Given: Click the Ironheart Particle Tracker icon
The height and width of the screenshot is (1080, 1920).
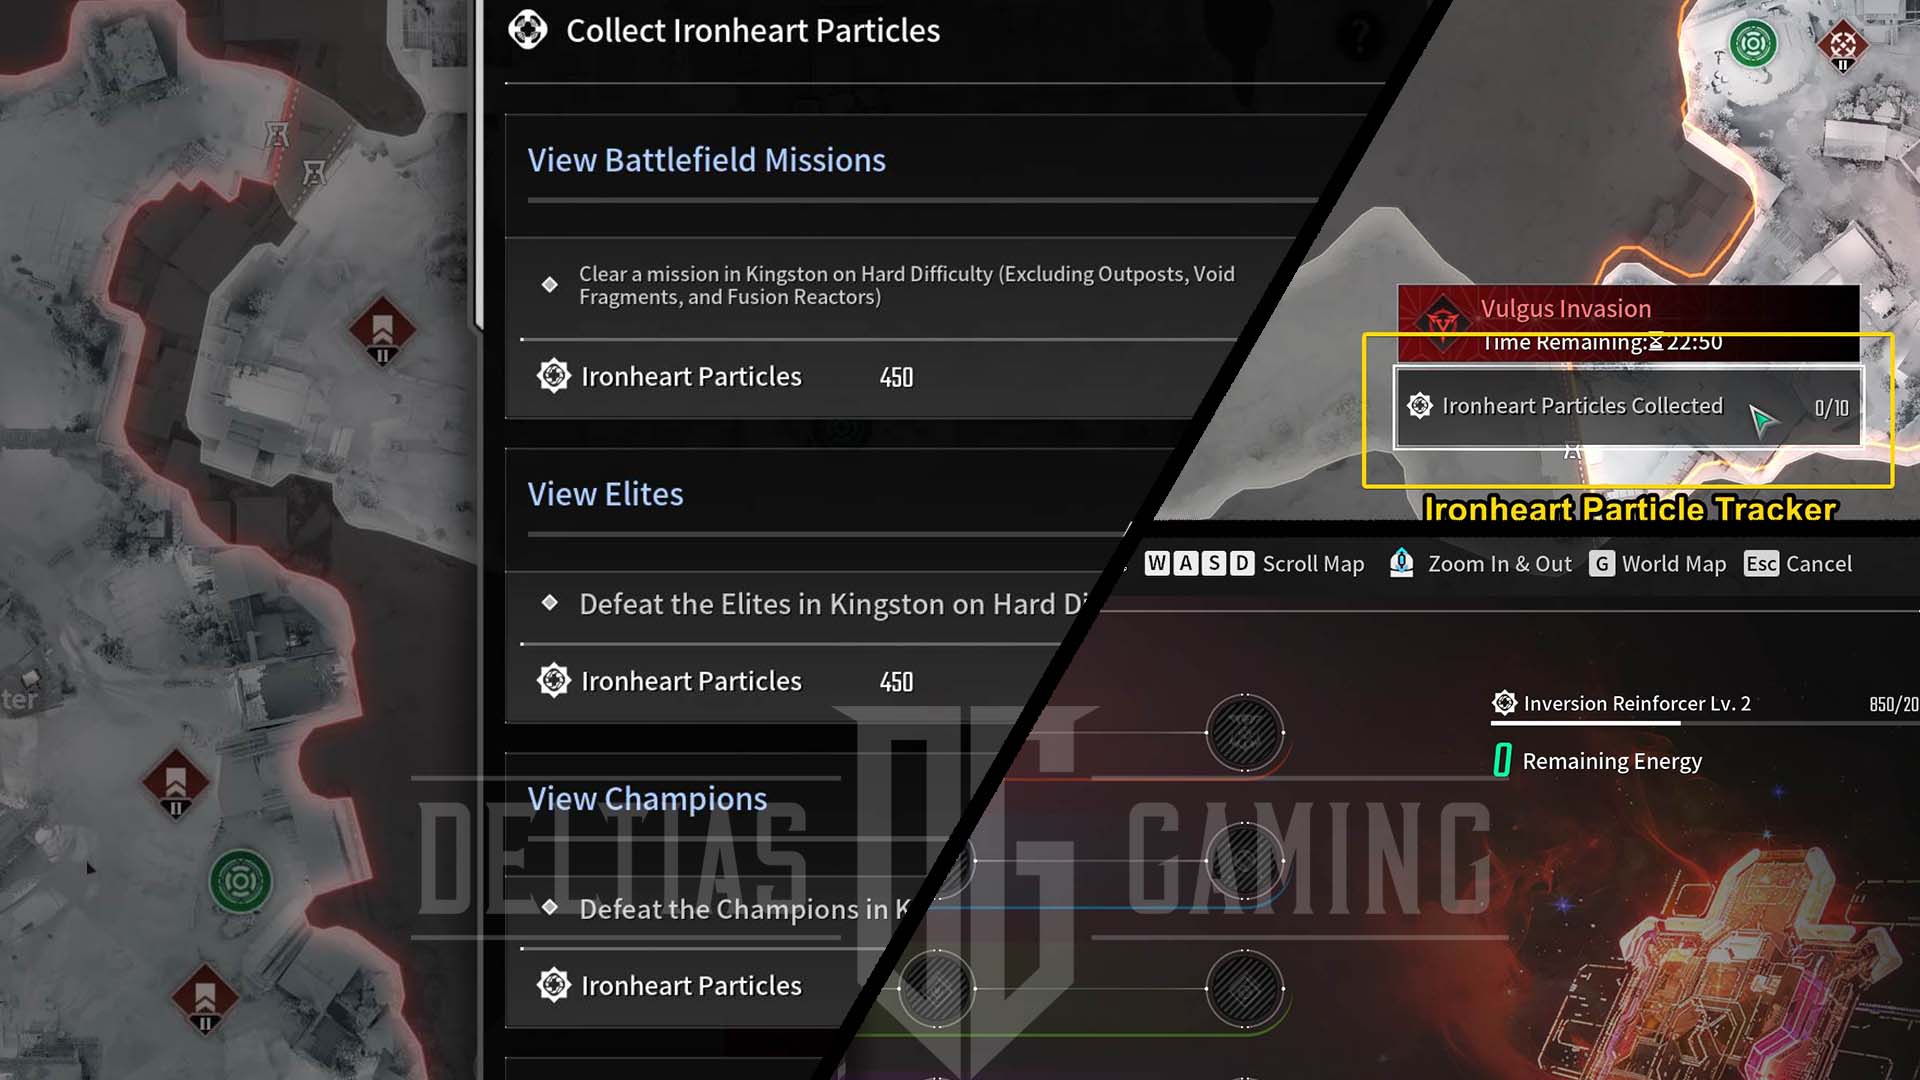Looking at the screenshot, I should tap(1422, 405).
